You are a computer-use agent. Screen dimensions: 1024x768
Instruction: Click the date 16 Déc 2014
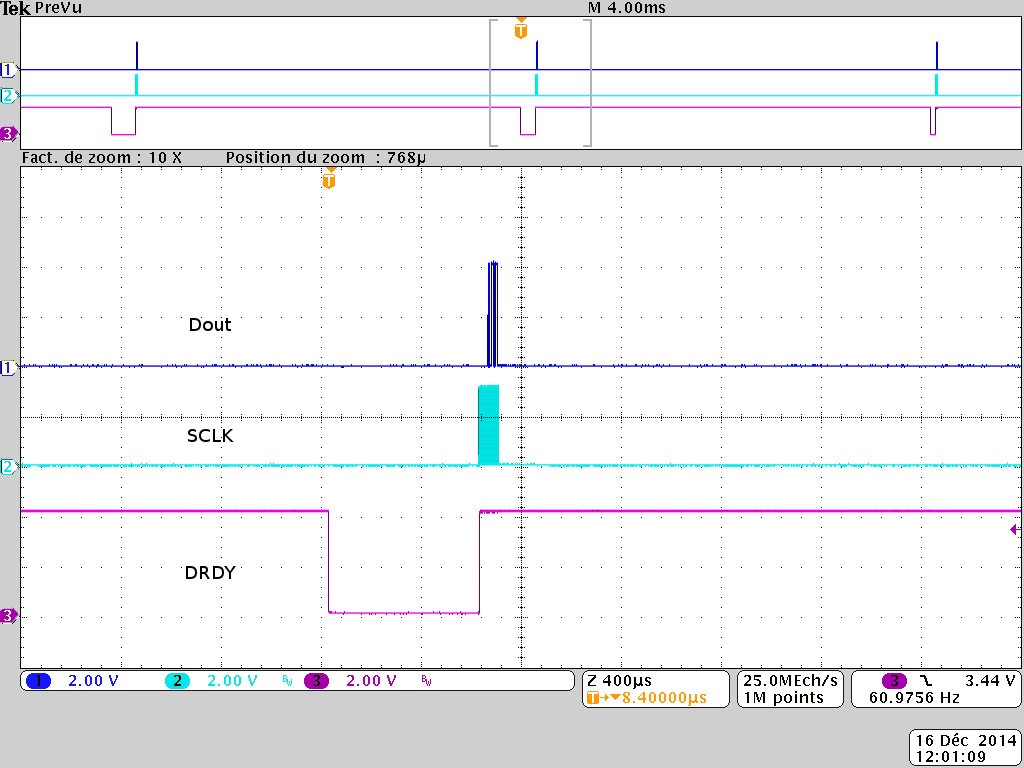click(967, 741)
